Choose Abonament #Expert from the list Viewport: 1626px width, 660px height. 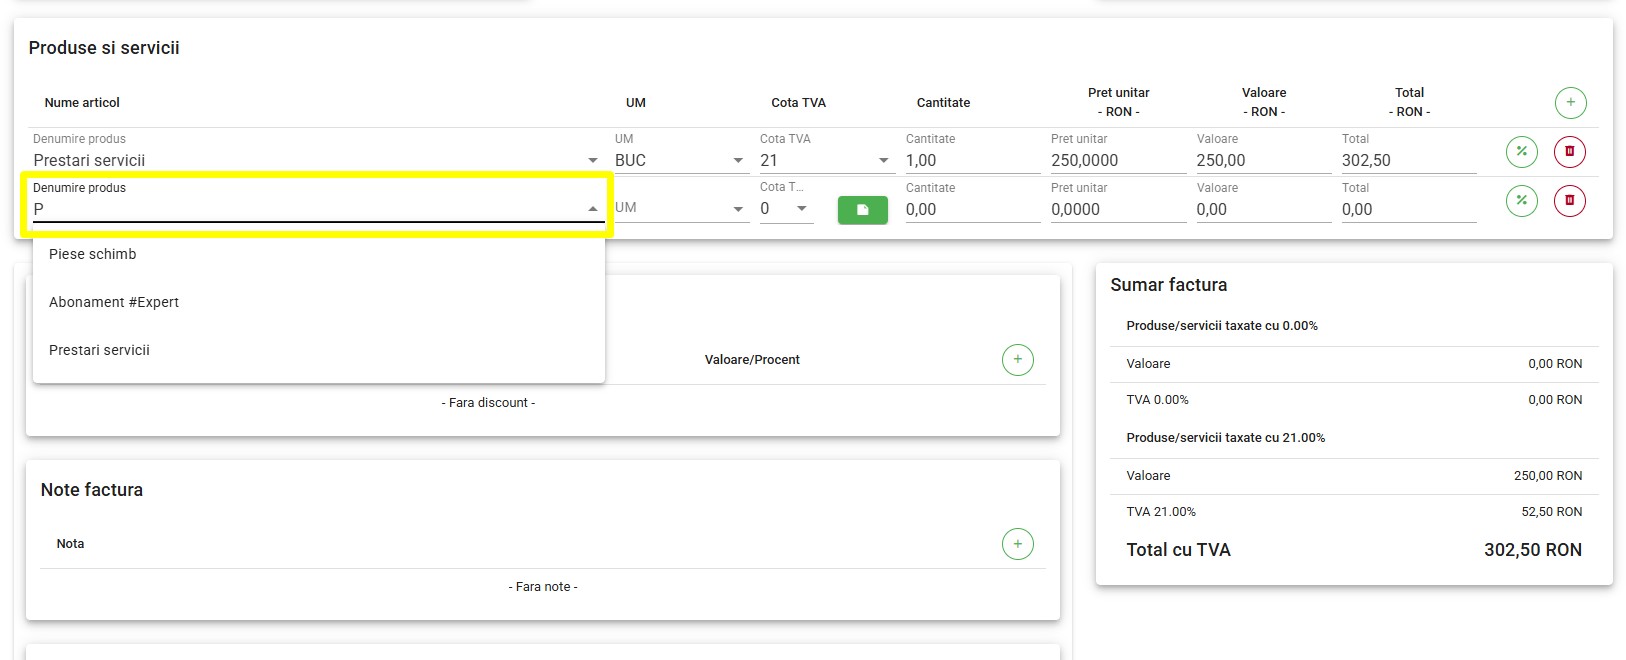(114, 302)
